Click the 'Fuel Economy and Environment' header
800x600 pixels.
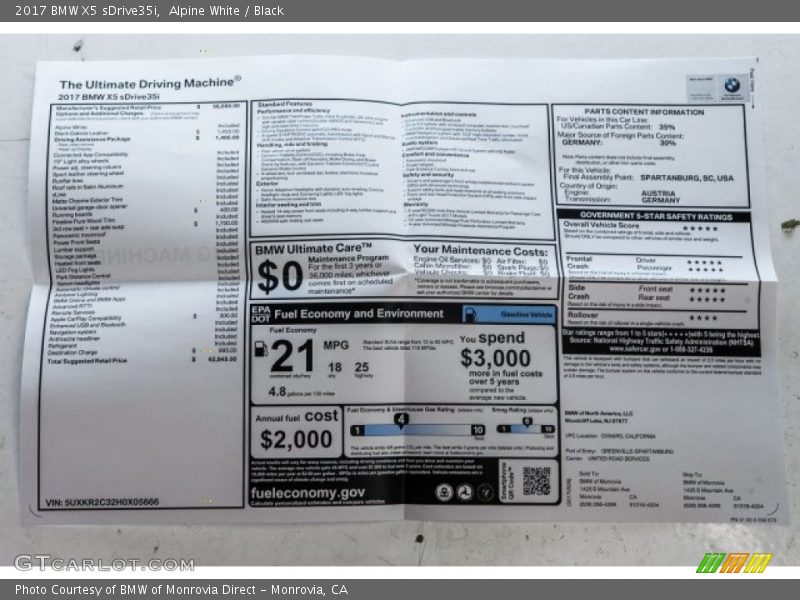pyautogui.click(x=359, y=314)
